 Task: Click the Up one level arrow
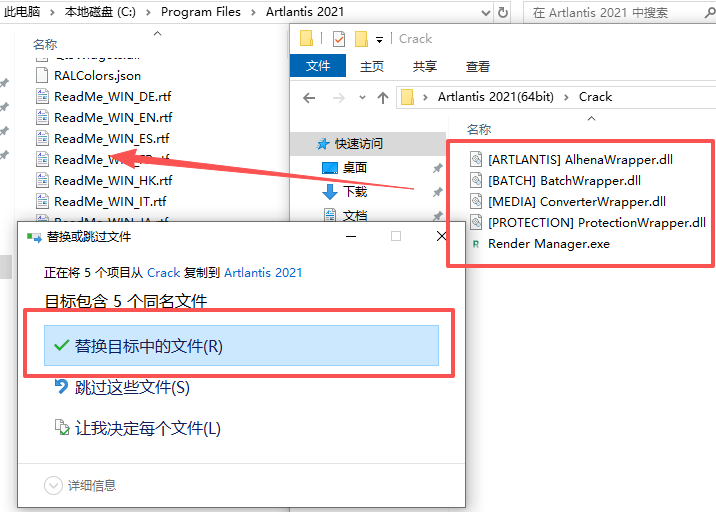click(383, 98)
